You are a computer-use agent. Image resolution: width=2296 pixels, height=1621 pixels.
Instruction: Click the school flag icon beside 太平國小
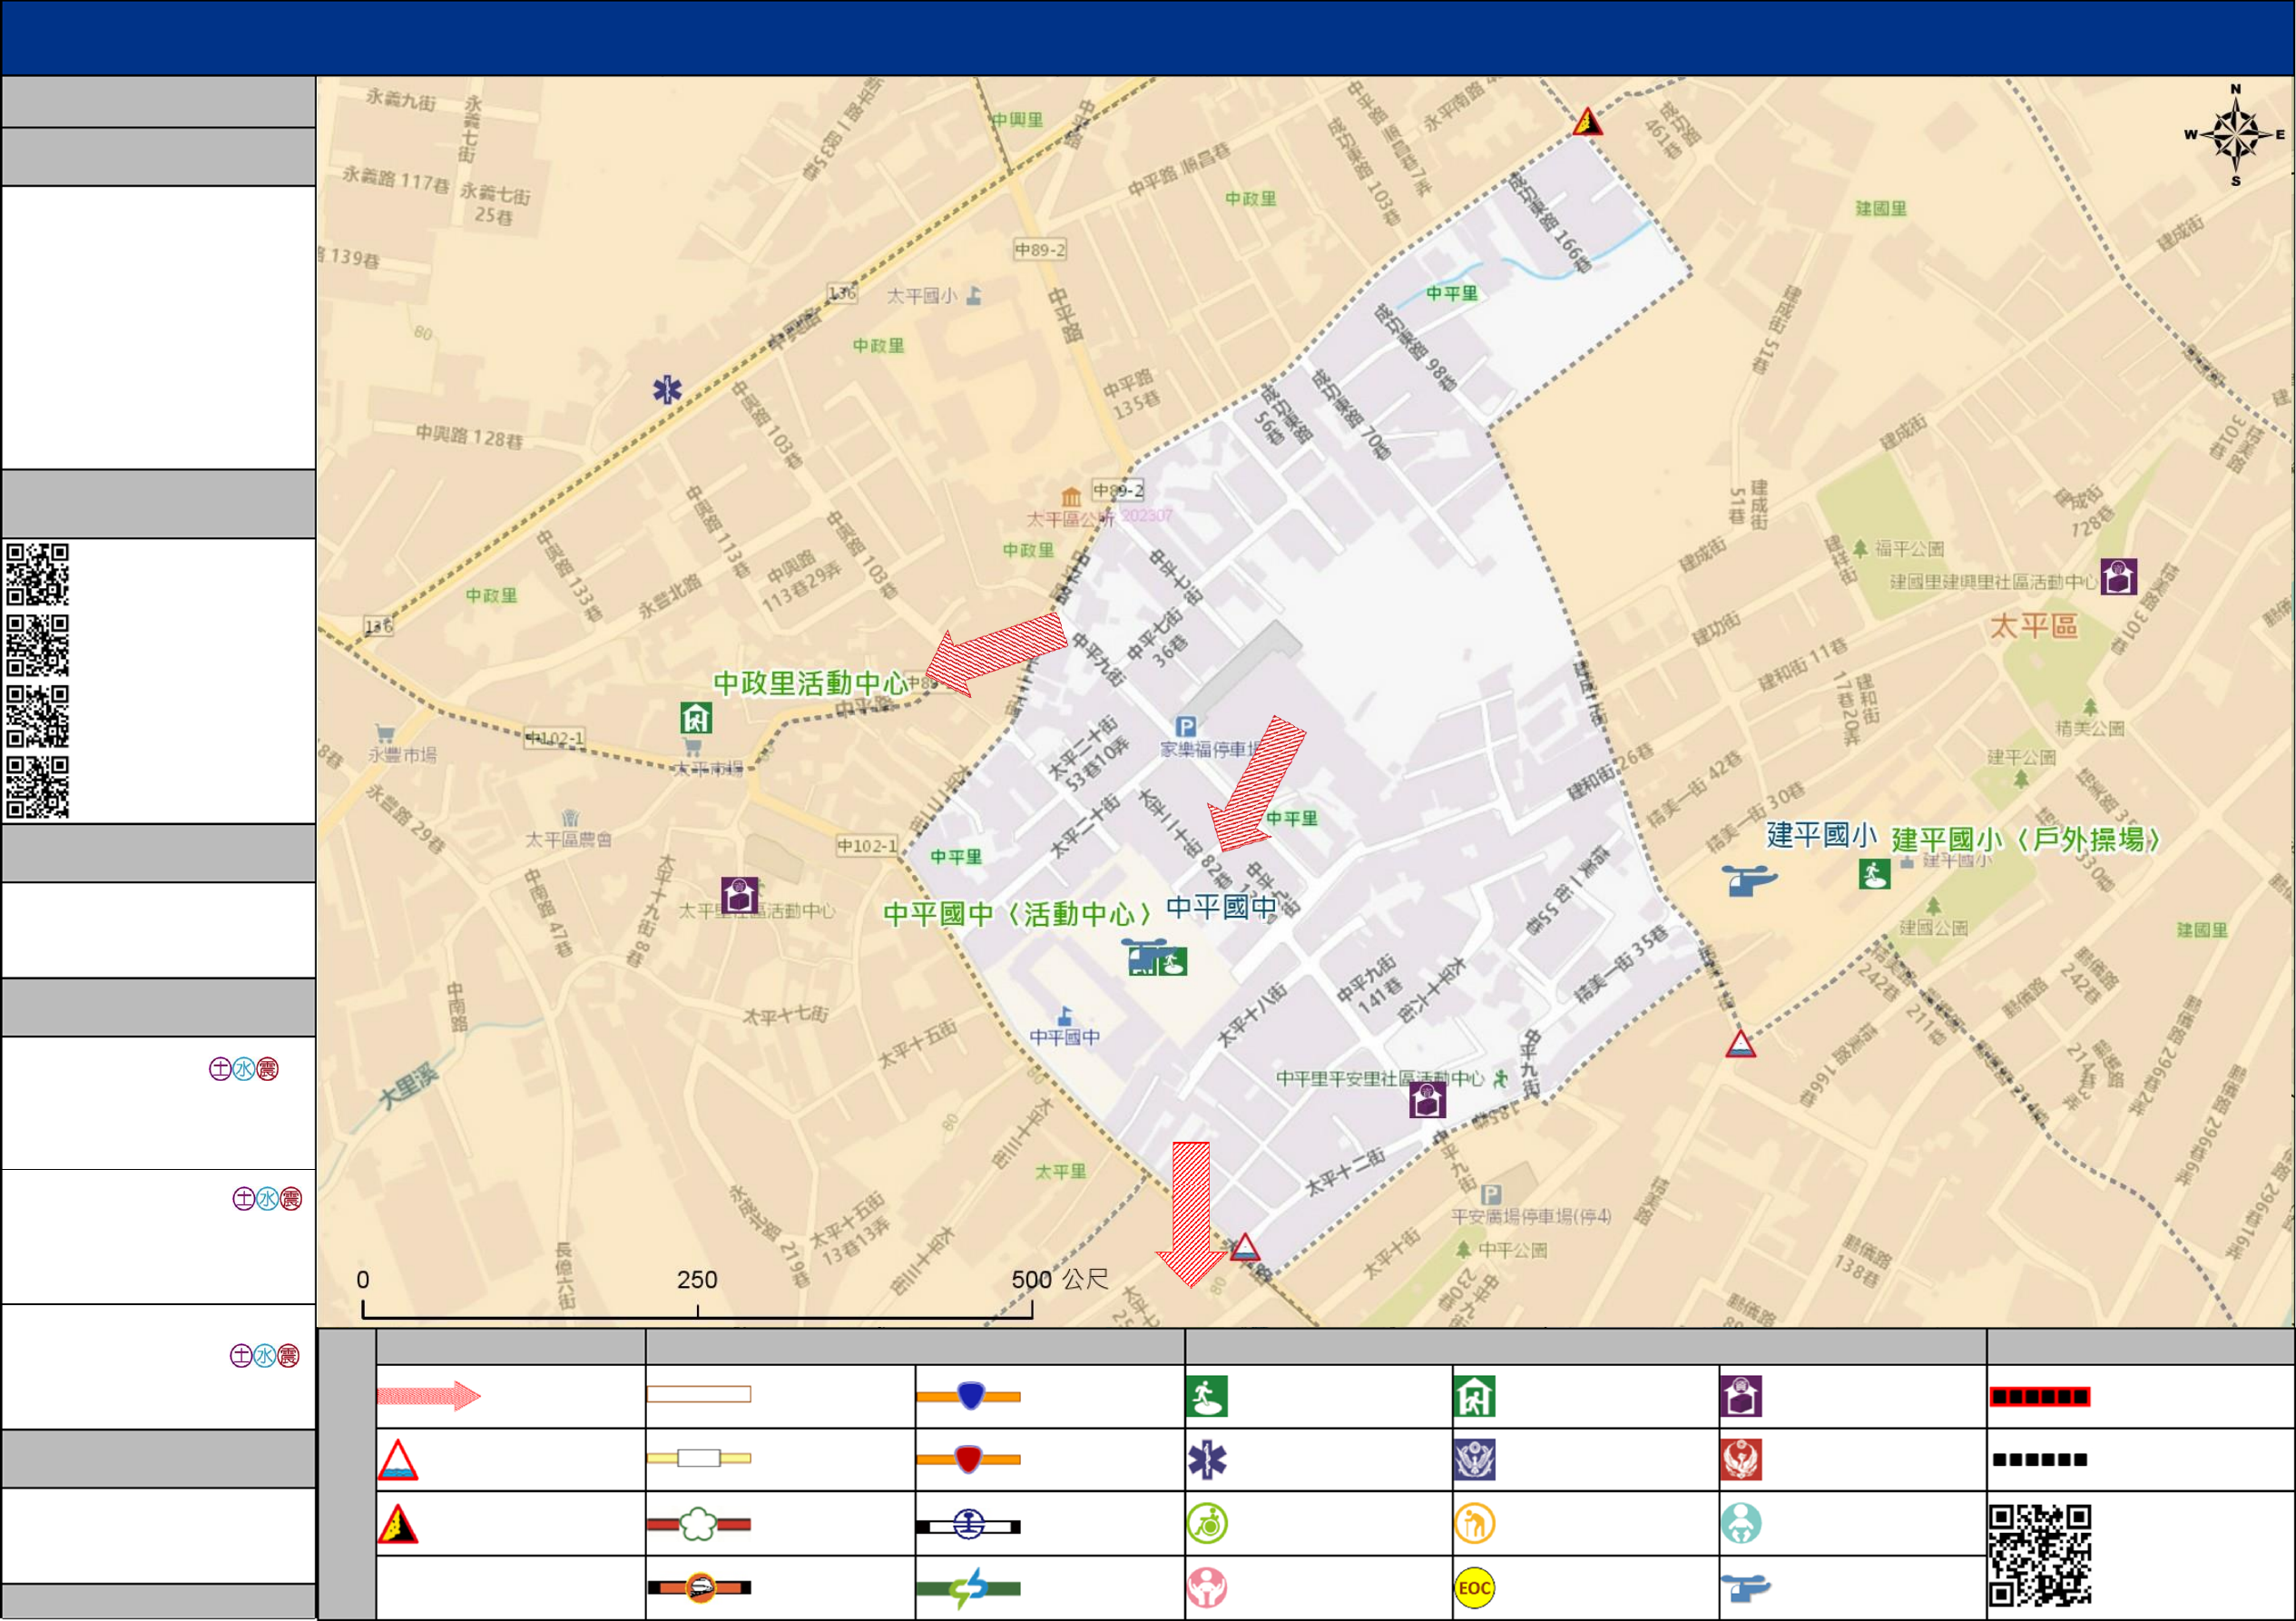pos(974,295)
